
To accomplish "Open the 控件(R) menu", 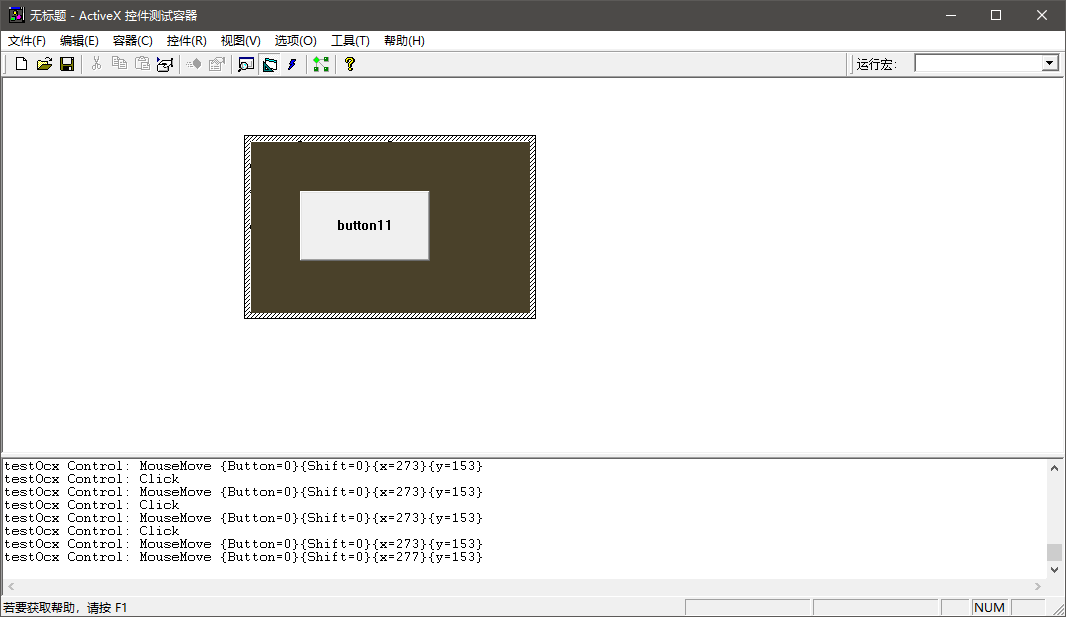I will pos(186,41).
